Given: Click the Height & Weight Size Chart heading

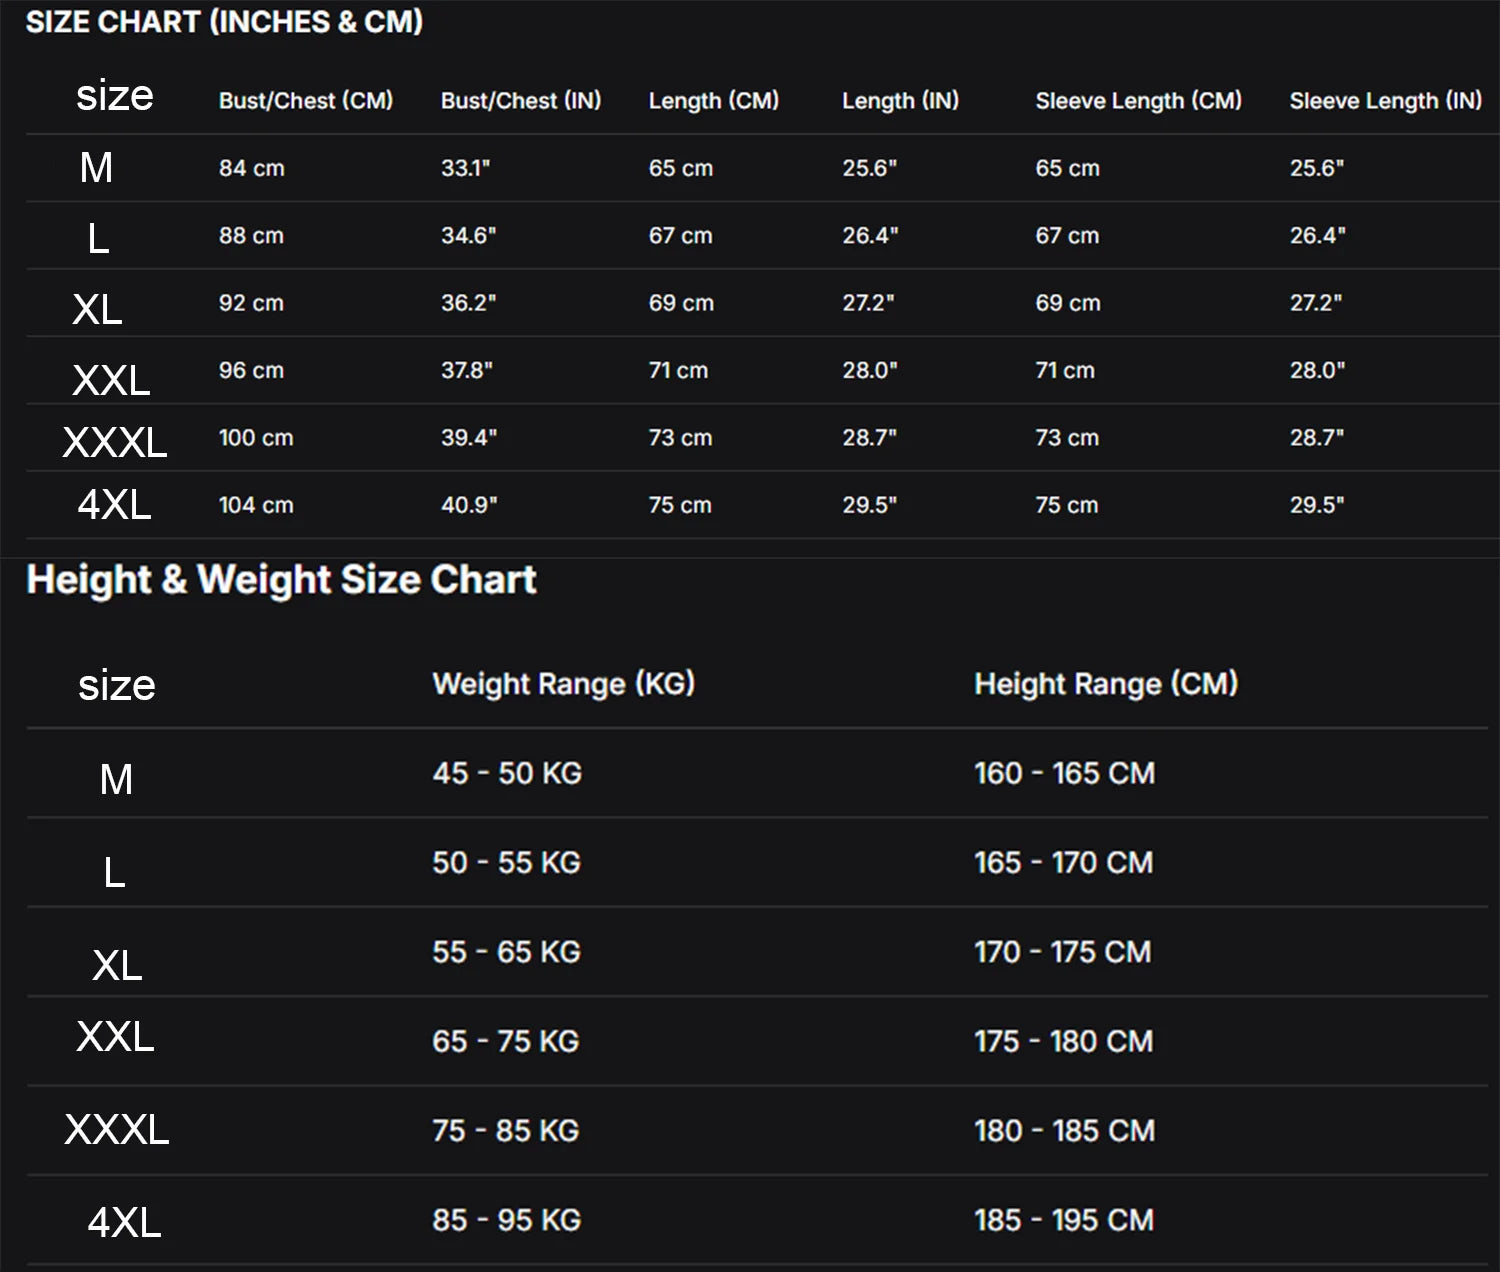Looking at the screenshot, I should point(282,580).
